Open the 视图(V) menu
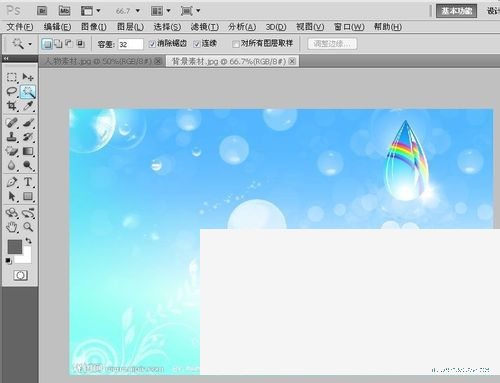 [310, 27]
